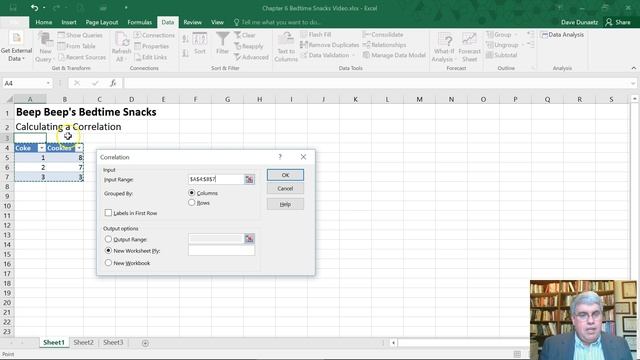Screen dimensions: 640x360
Task: Click the Share button
Action: tap(618, 22)
